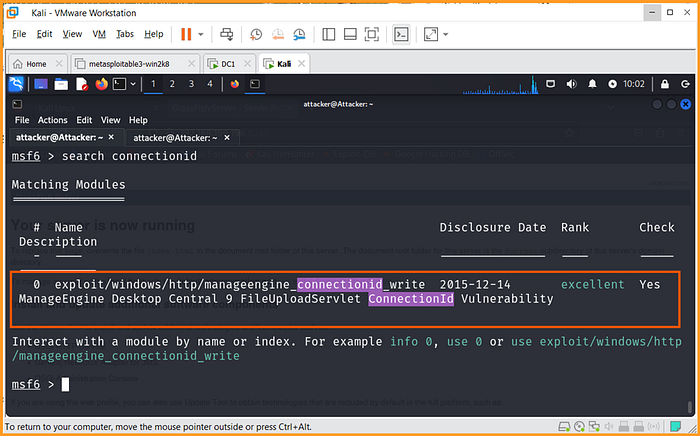This screenshot has height=436, width=700.
Task: Revert the VM to its previous snapshot
Action: (x=278, y=34)
